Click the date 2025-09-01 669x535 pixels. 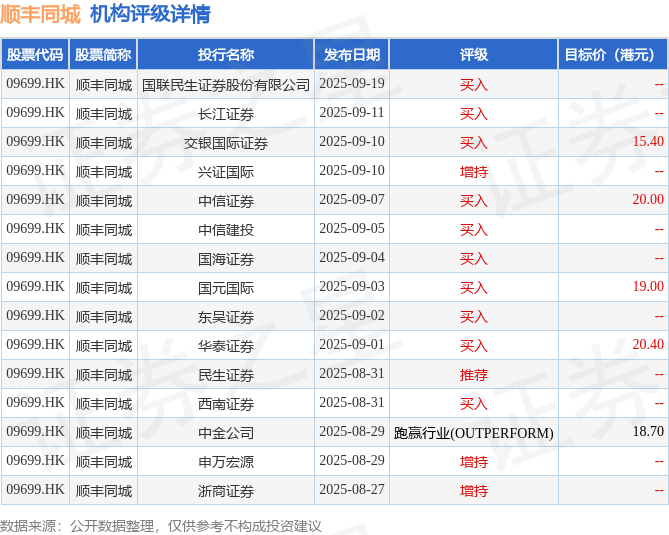tap(352, 344)
